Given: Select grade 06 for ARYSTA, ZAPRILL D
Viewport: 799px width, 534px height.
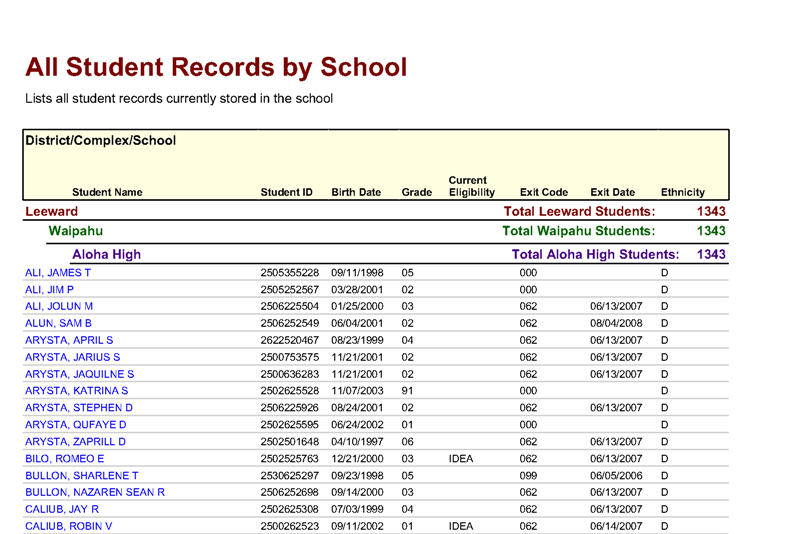Looking at the screenshot, I should 407,441.
